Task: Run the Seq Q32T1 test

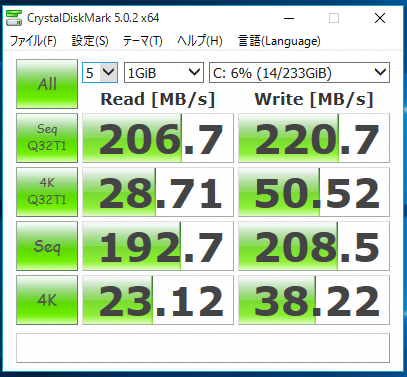Action: coord(47,138)
